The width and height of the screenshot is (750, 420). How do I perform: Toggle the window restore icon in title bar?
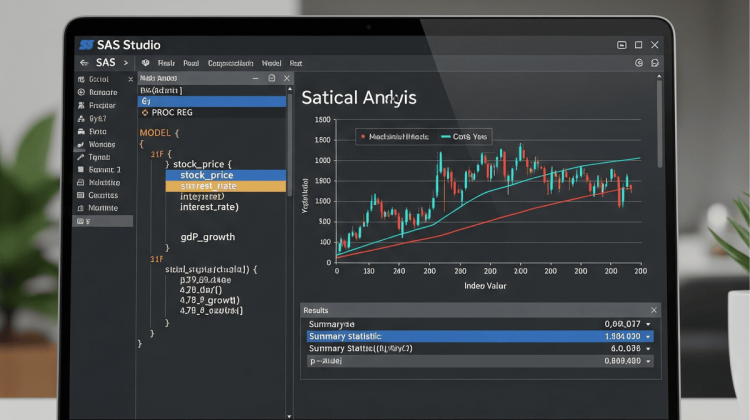622,45
